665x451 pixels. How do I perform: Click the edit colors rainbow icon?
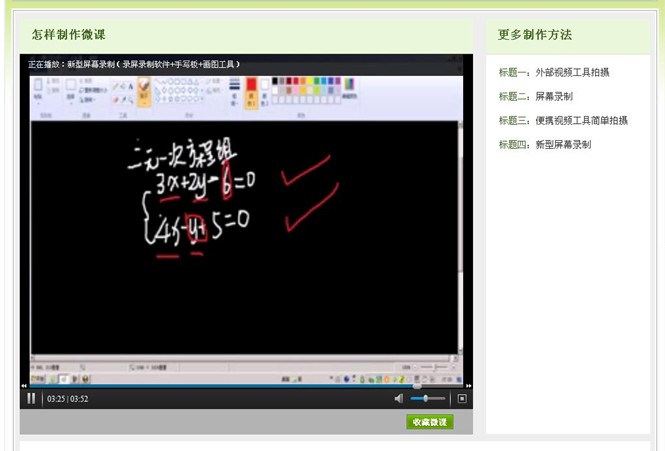point(349,88)
